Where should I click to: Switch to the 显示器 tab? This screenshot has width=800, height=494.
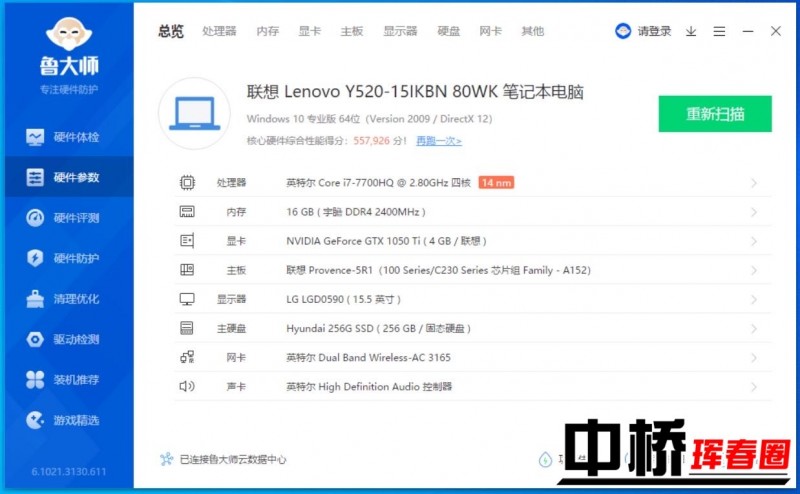pos(401,31)
